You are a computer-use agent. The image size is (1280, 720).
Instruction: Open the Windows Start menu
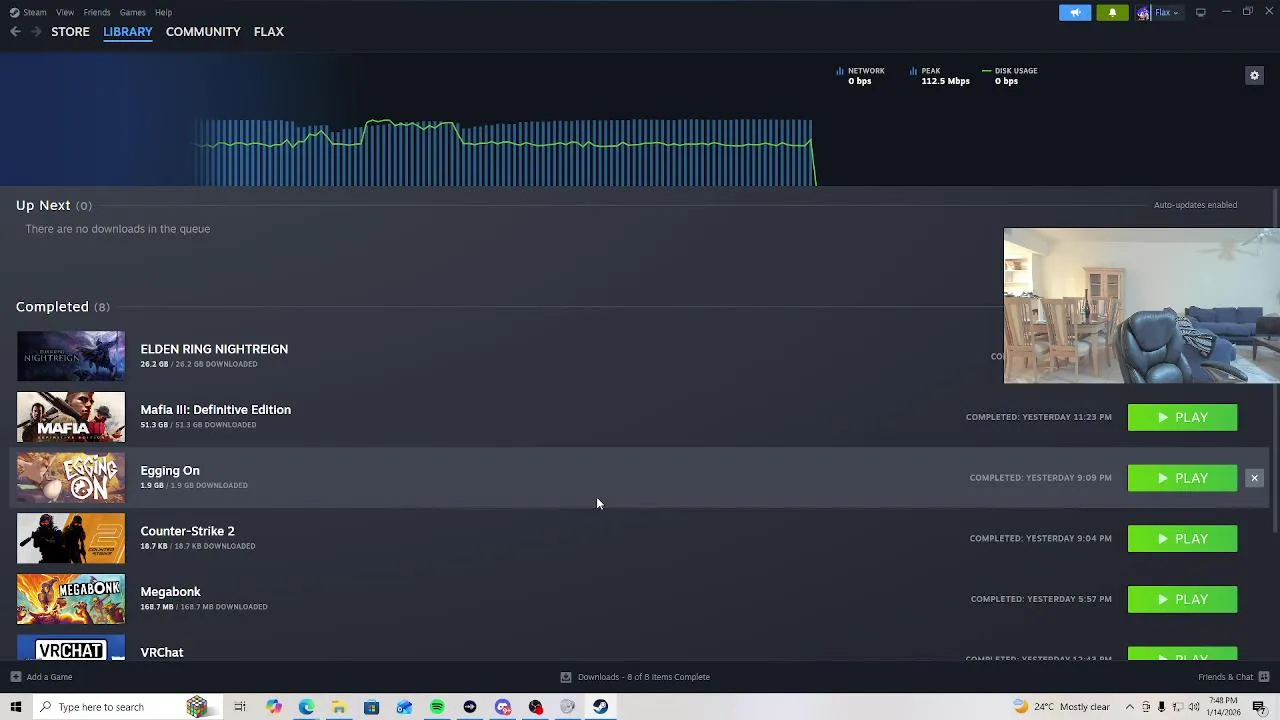click(x=15, y=707)
